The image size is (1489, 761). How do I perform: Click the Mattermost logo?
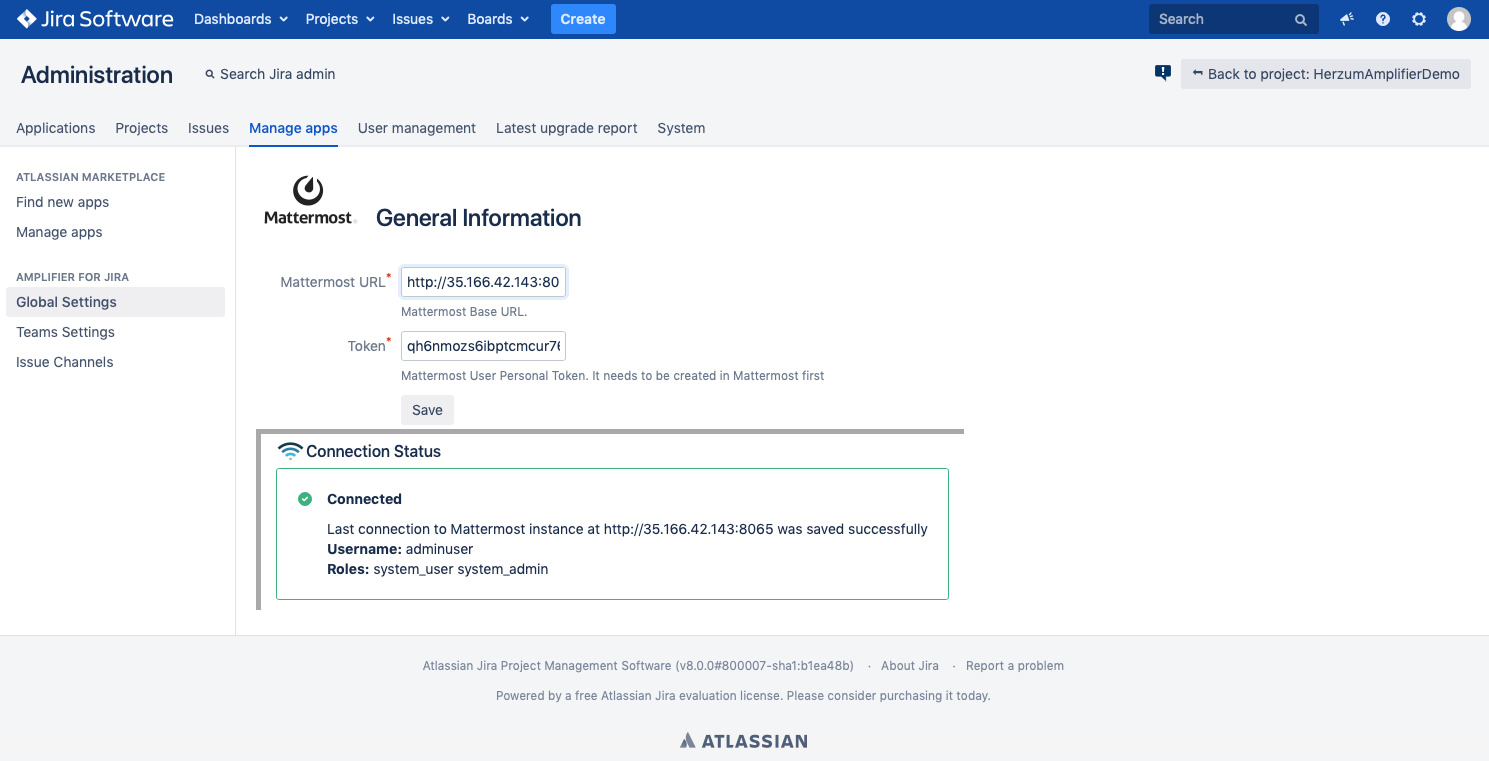[x=309, y=201]
